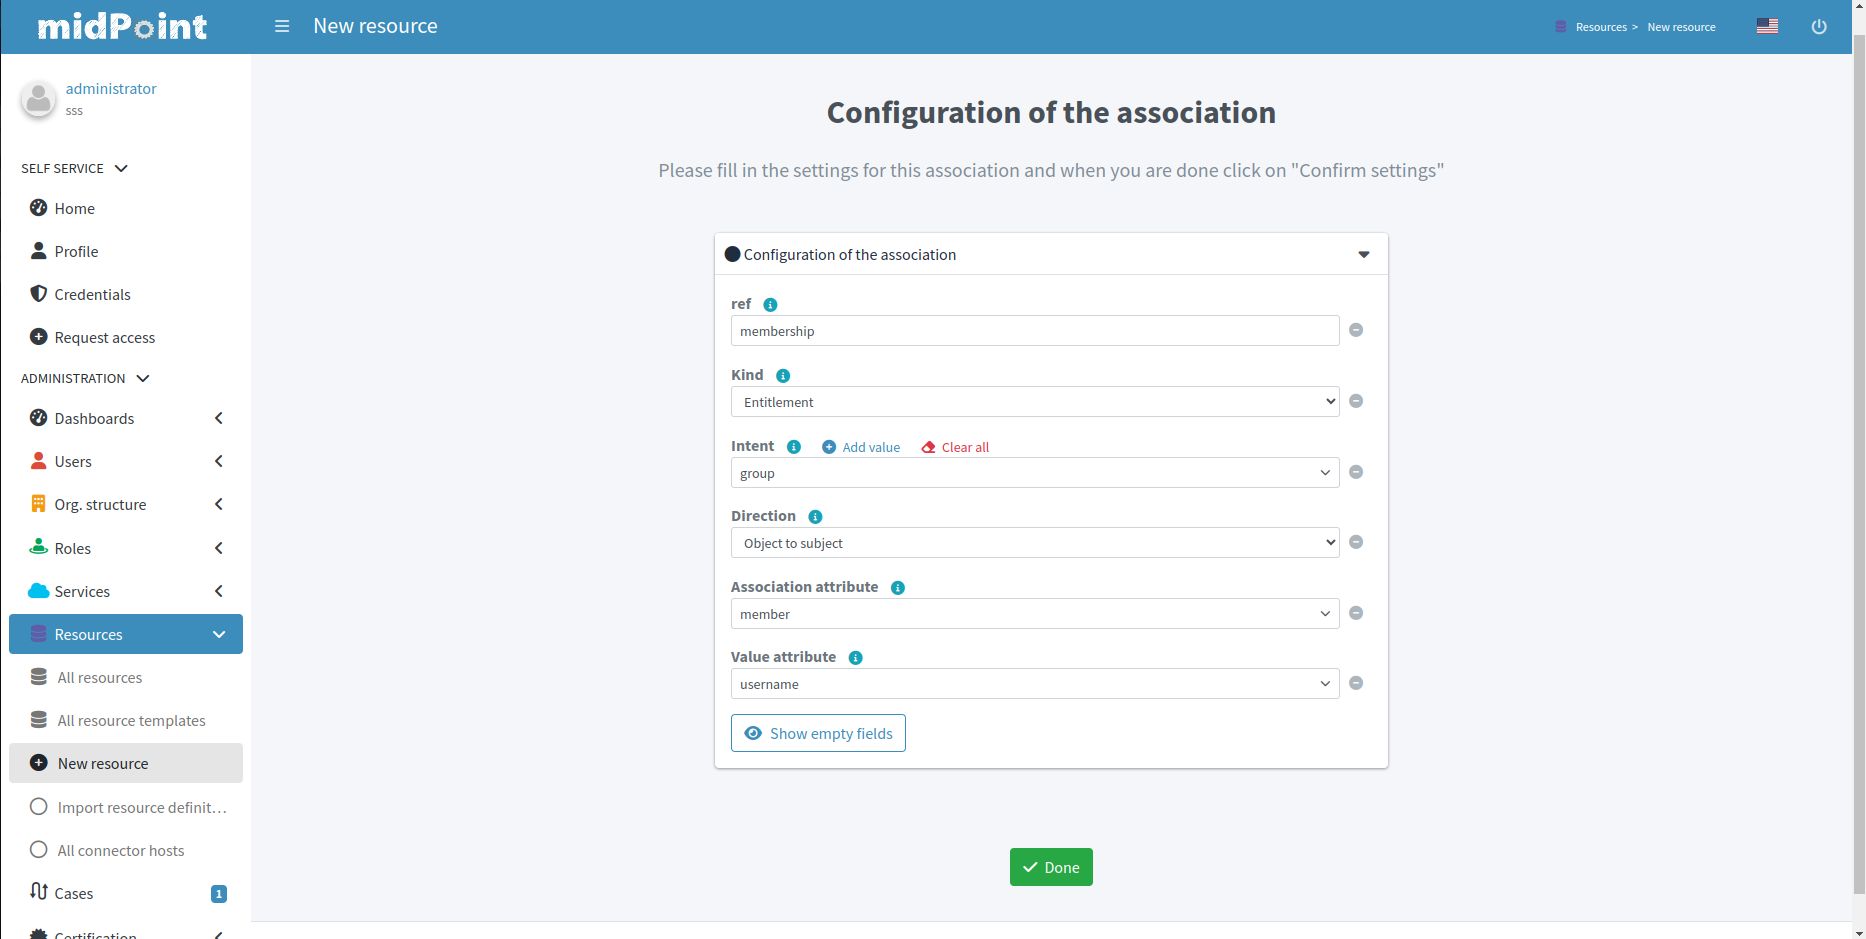Select the Credentials shield icon
Image resolution: width=1866 pixels, height=939 pixels.
(x=38, y=294)
